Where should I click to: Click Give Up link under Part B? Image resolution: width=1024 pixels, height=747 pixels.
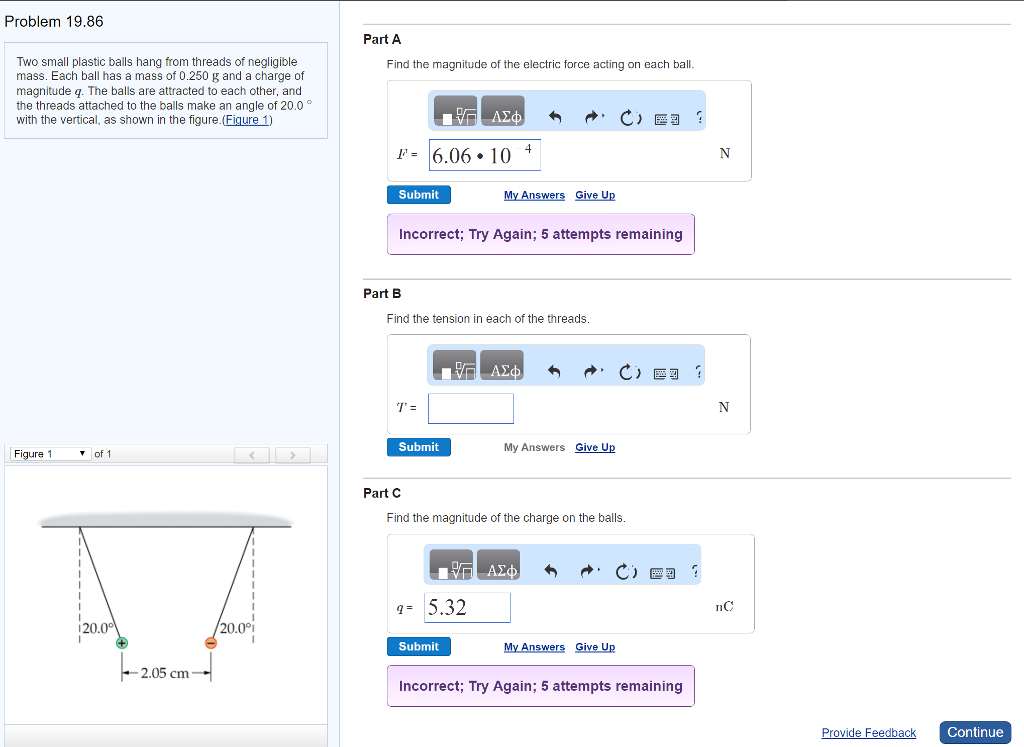tap(595, 448)
